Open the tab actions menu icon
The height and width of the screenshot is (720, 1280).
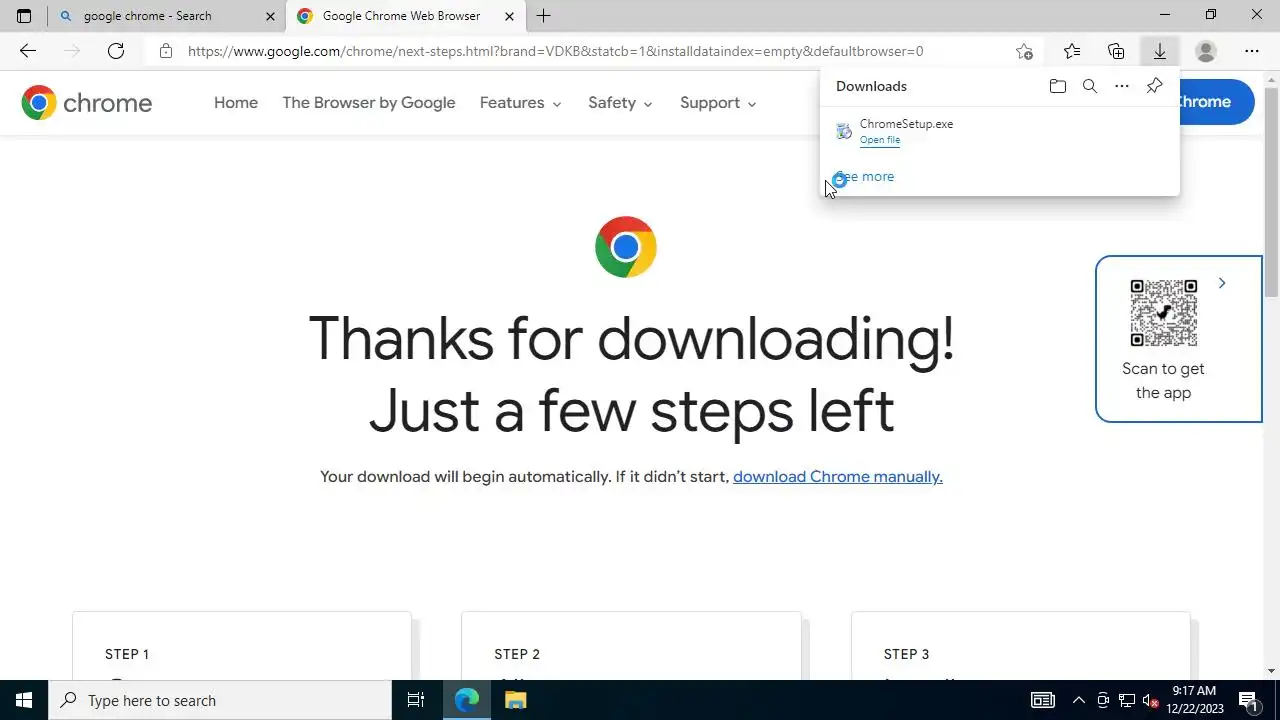click(x=24, y=16)
